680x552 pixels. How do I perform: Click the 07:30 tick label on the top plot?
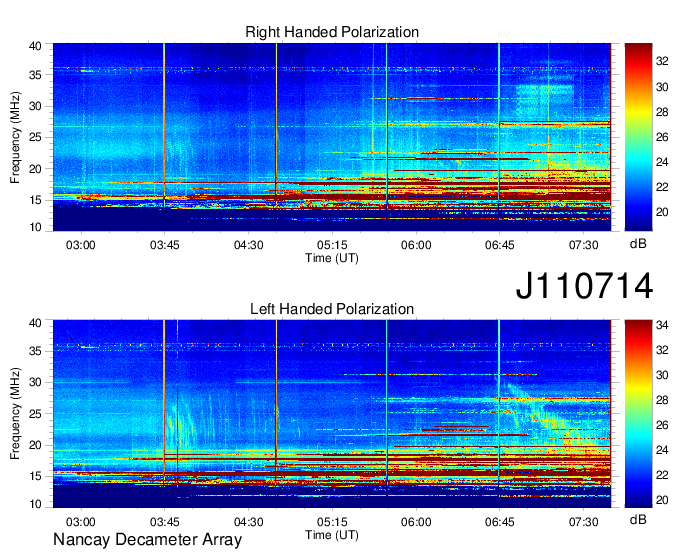click(x=584, y=245)
